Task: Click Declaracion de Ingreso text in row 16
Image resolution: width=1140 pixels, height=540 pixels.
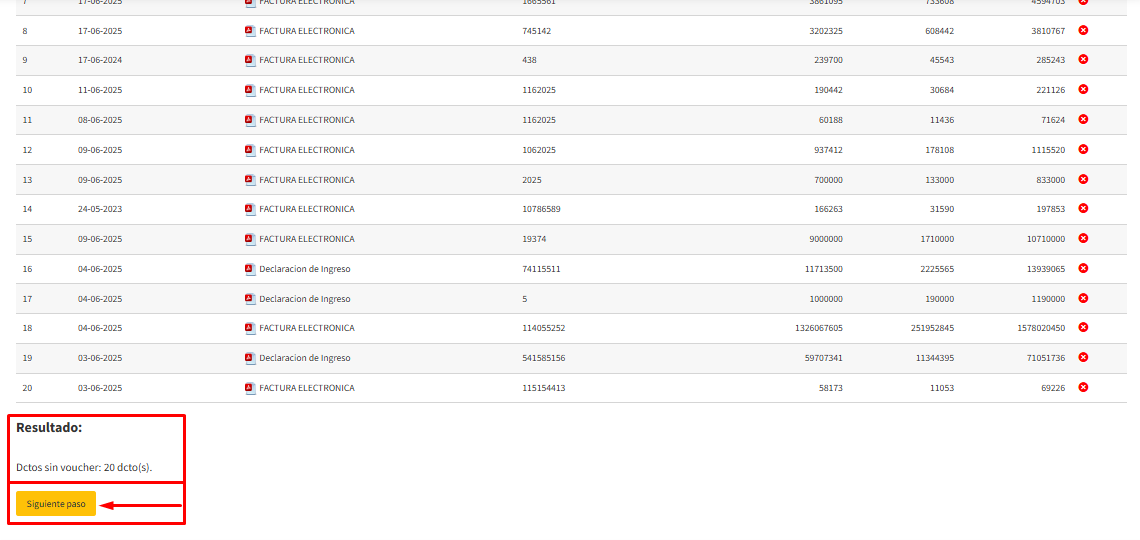Action: tap(305, 269)
